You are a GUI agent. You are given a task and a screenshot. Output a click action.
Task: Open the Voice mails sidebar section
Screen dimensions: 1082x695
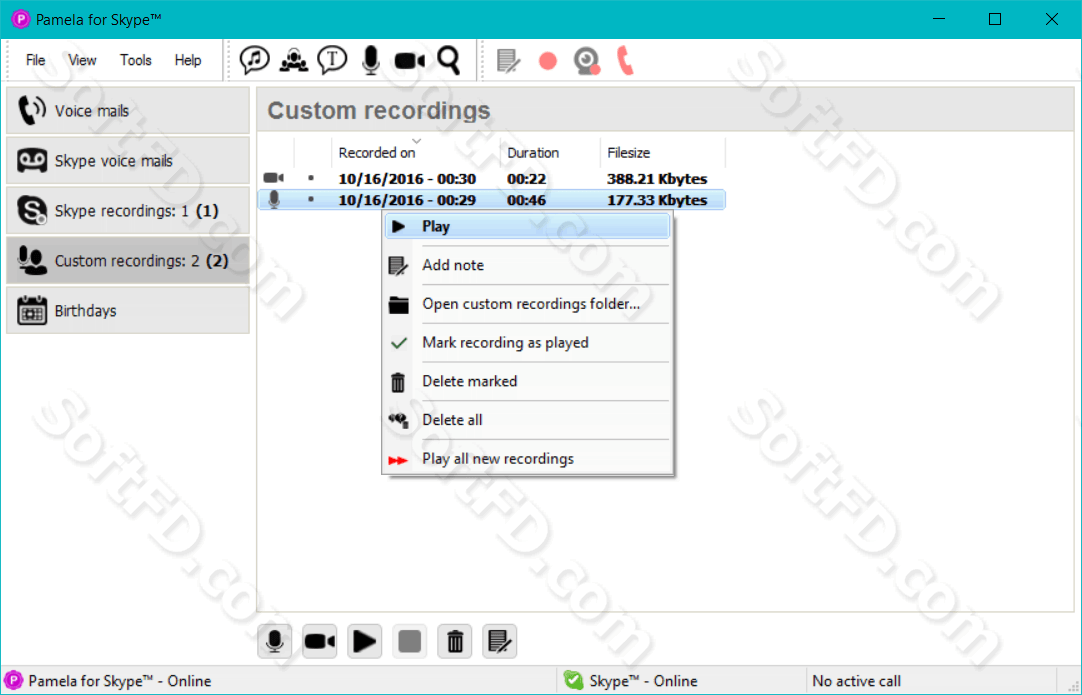coord(128,110)
